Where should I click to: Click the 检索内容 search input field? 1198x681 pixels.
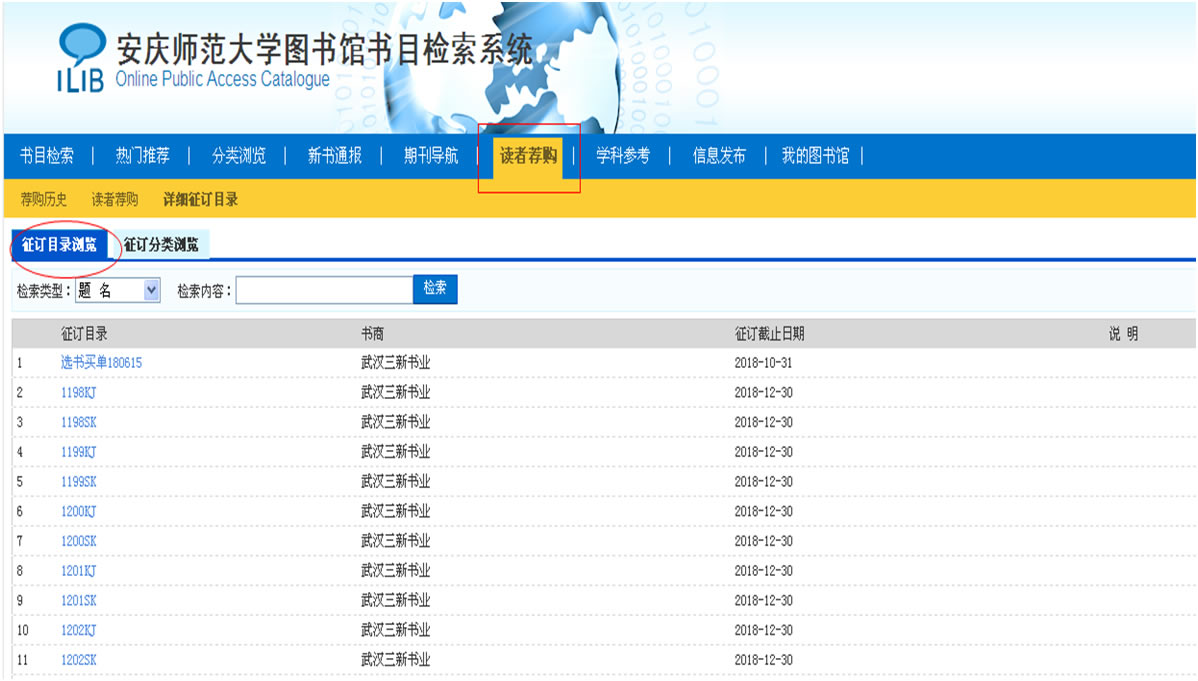324,290
